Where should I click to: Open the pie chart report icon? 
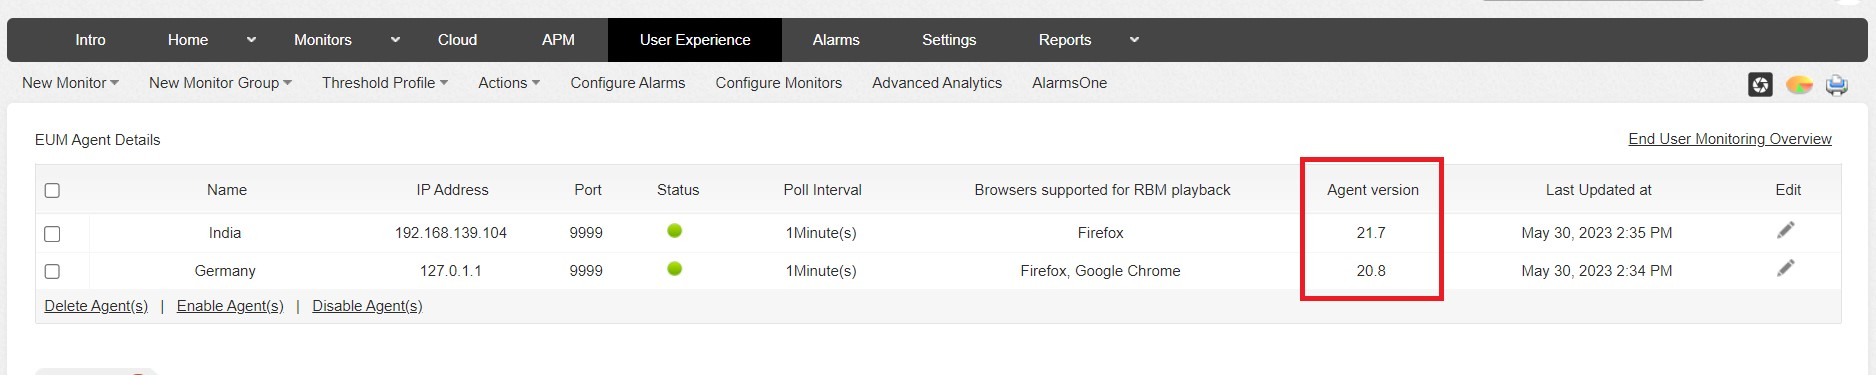coord(1799,85)
